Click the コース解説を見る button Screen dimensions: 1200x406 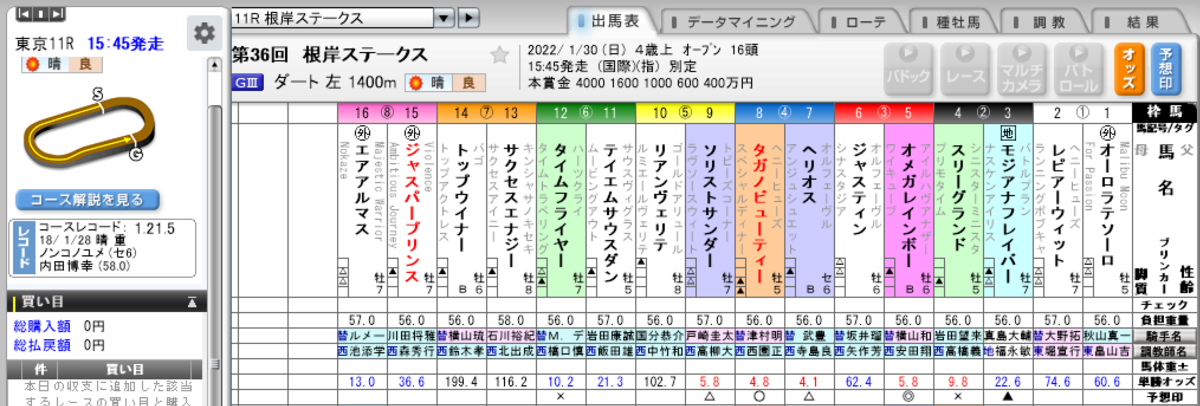pos(87,200)
